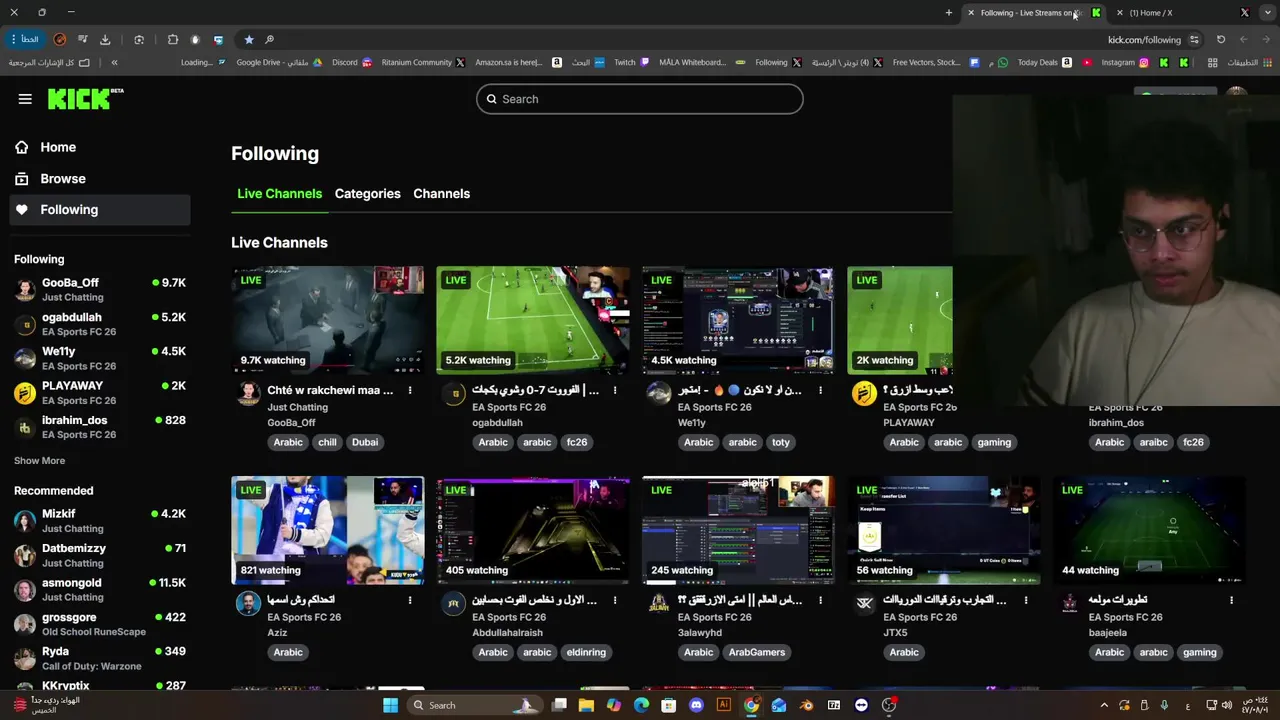1280x720 pixels.
Task: Click the eldinring tag
Action: (586, 652)
